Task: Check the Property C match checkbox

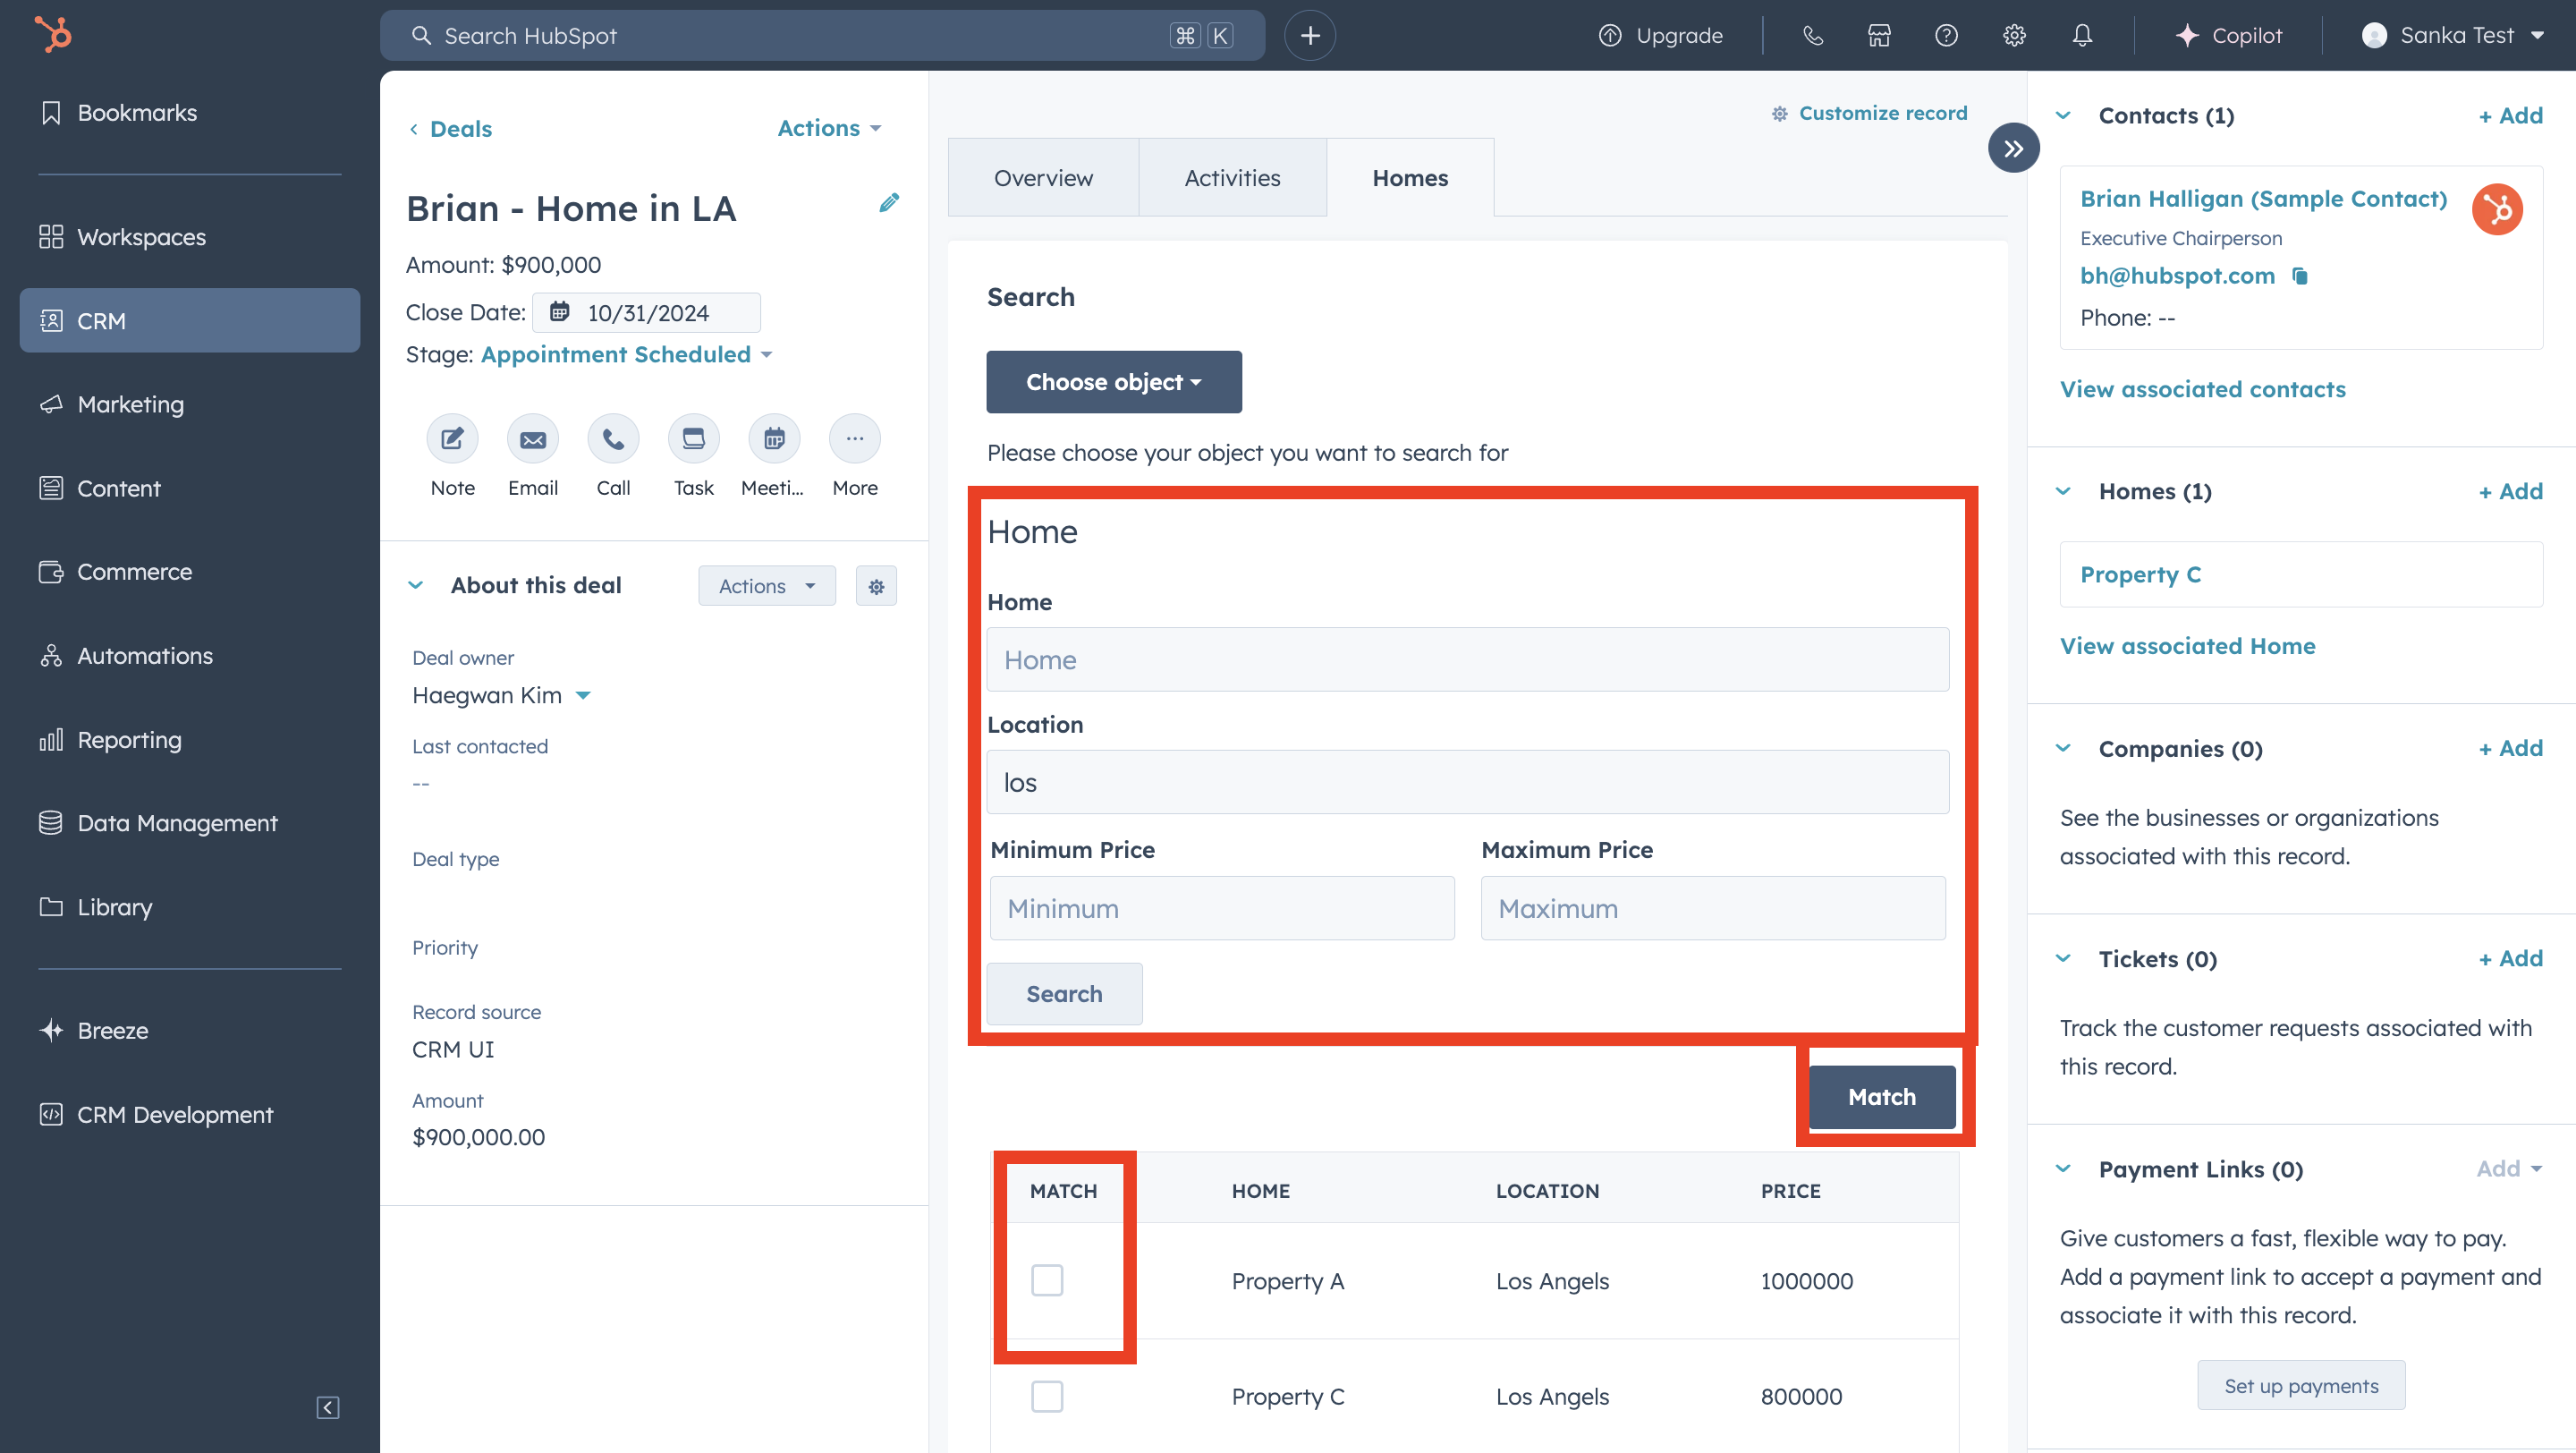Action: [x=1046, y=1396]
